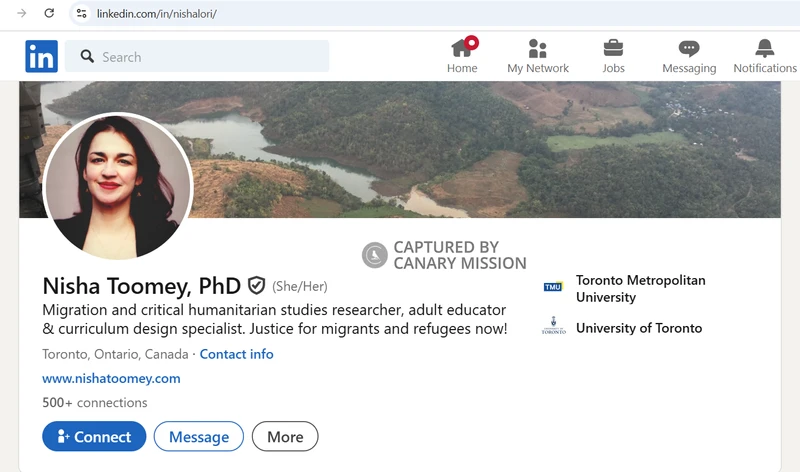This screenshot has height=472, width=800.
Task: Click the verification shield badge beside name
Action: 256,286
